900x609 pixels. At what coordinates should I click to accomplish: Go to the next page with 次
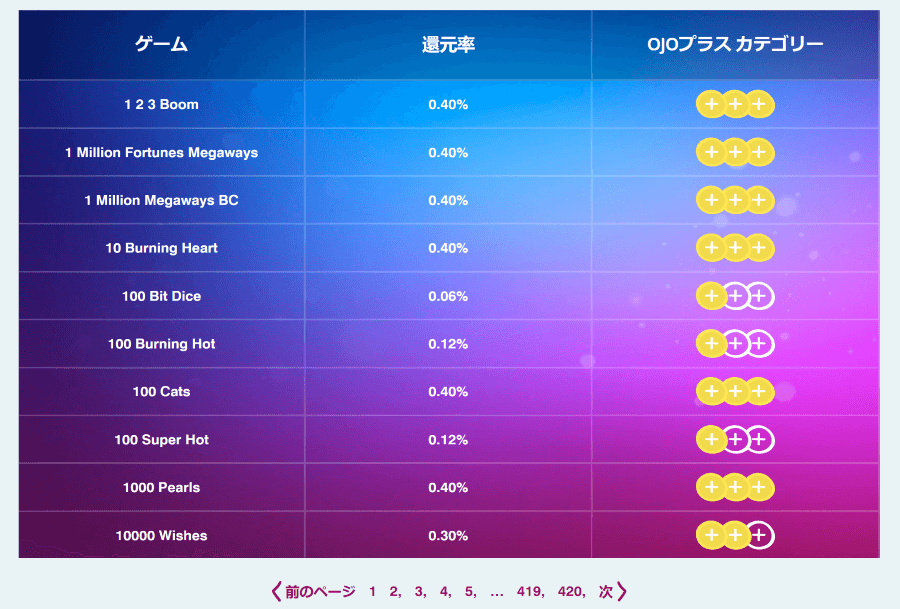612,591
